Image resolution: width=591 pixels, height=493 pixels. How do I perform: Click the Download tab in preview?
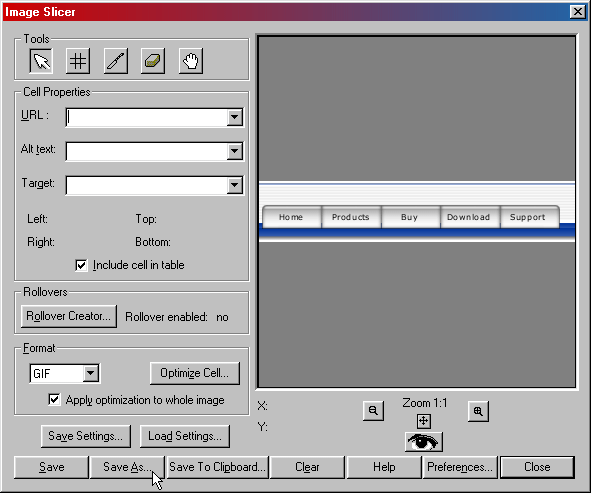469,217
